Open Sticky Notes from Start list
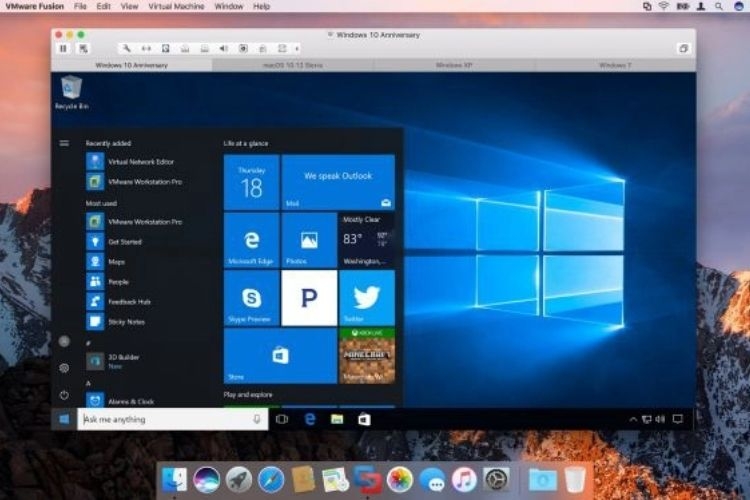The height and width of the screenshot is (500, 750). click(116, 322)
